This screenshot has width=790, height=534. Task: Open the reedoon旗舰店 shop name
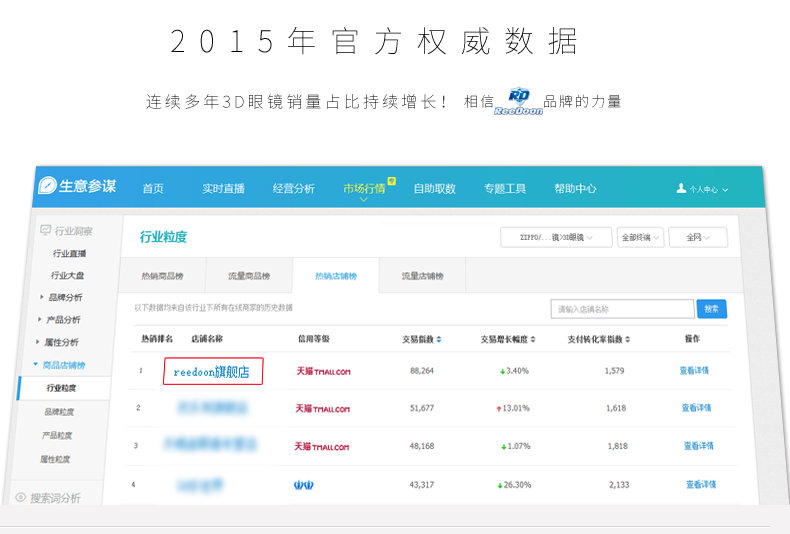[212, 372]
